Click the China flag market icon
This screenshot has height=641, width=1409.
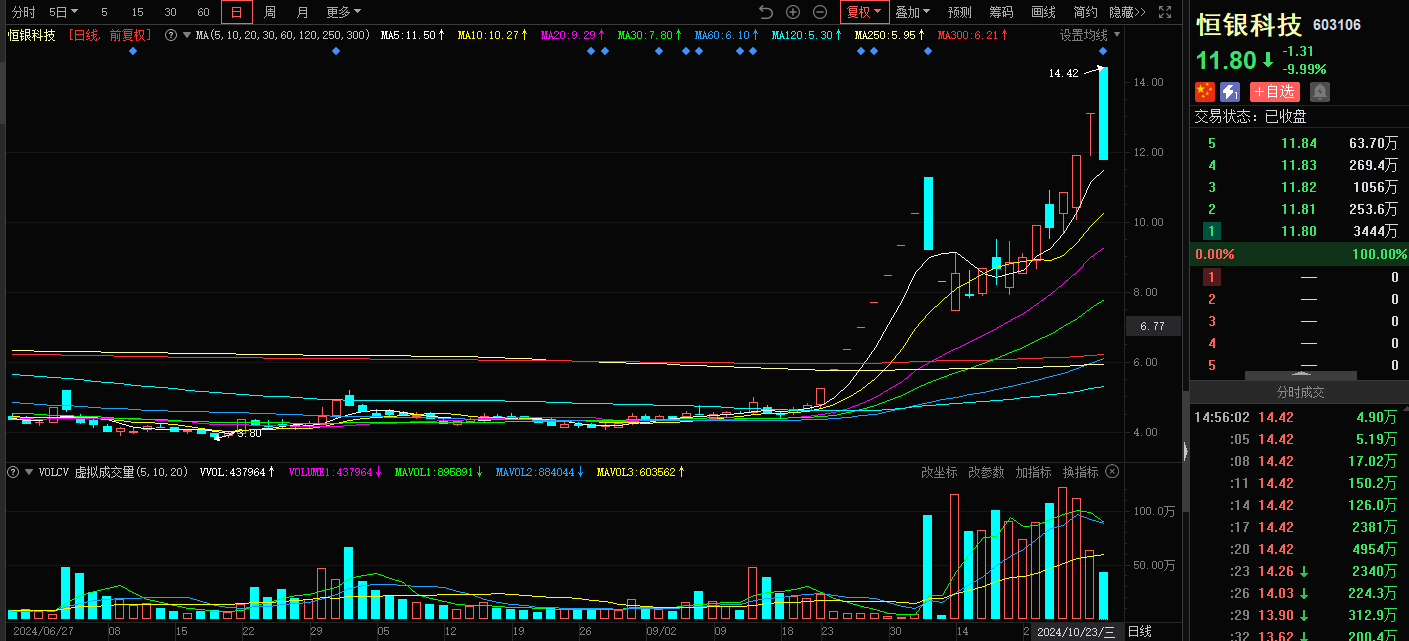[x=1204, y=92]
